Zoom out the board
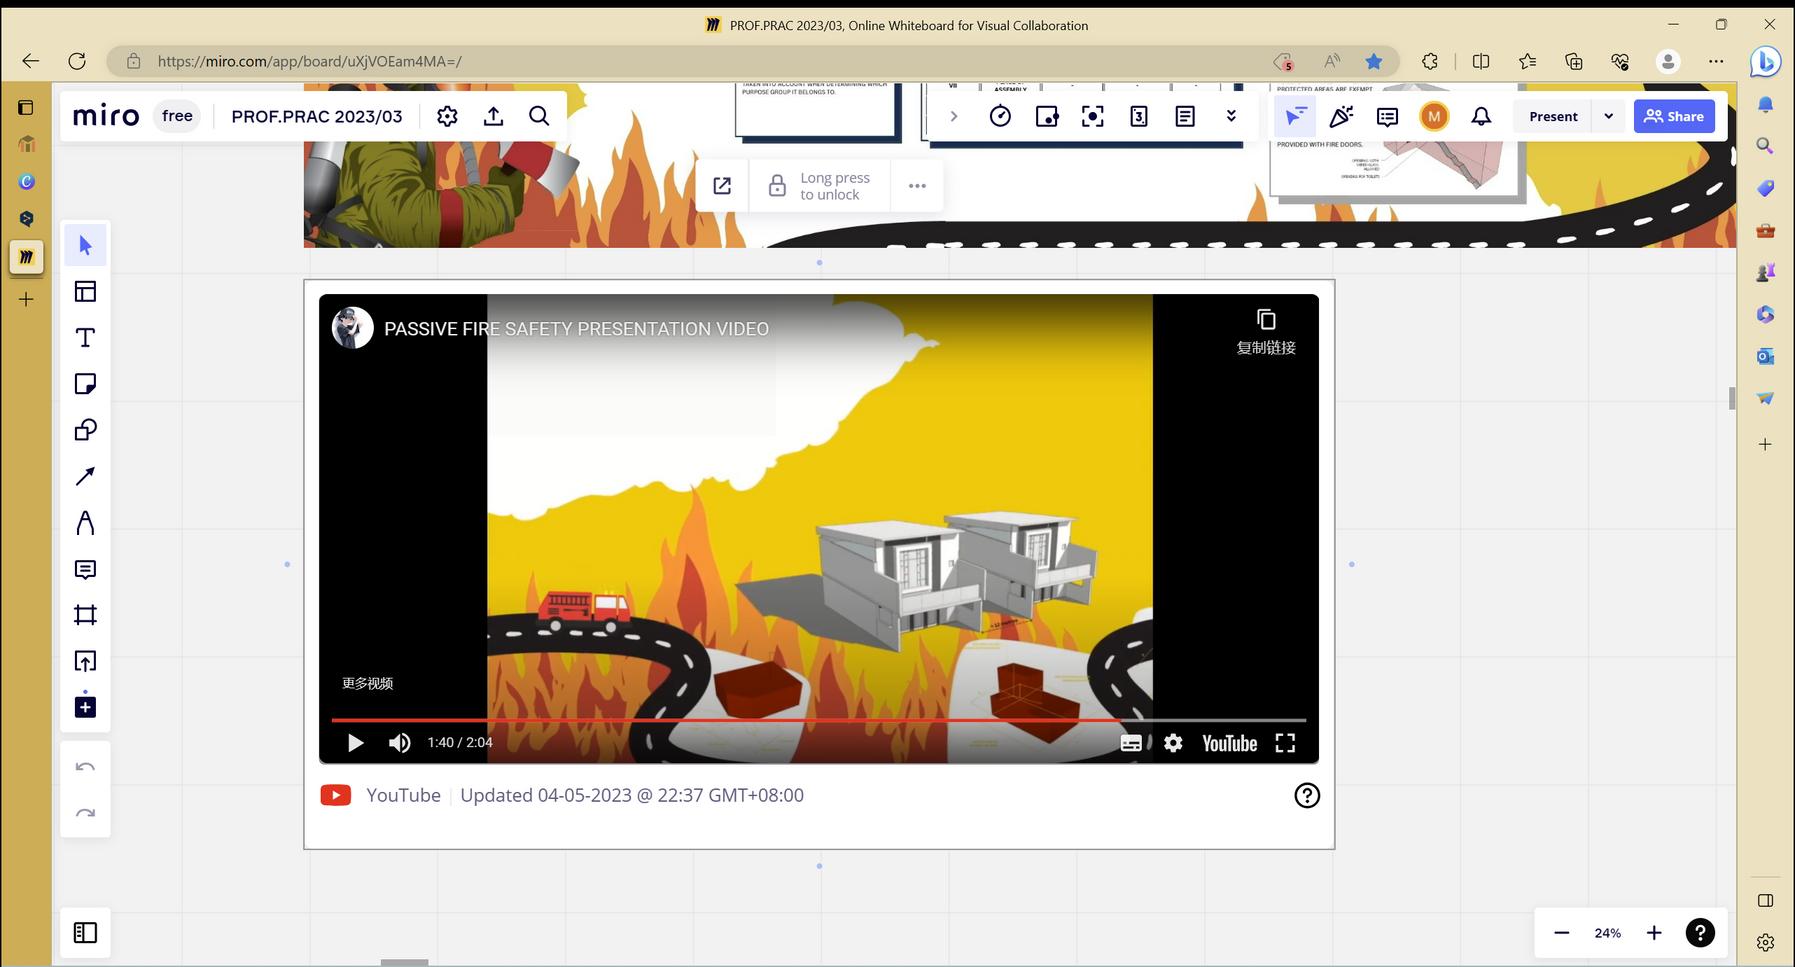 click(1561, 933)
